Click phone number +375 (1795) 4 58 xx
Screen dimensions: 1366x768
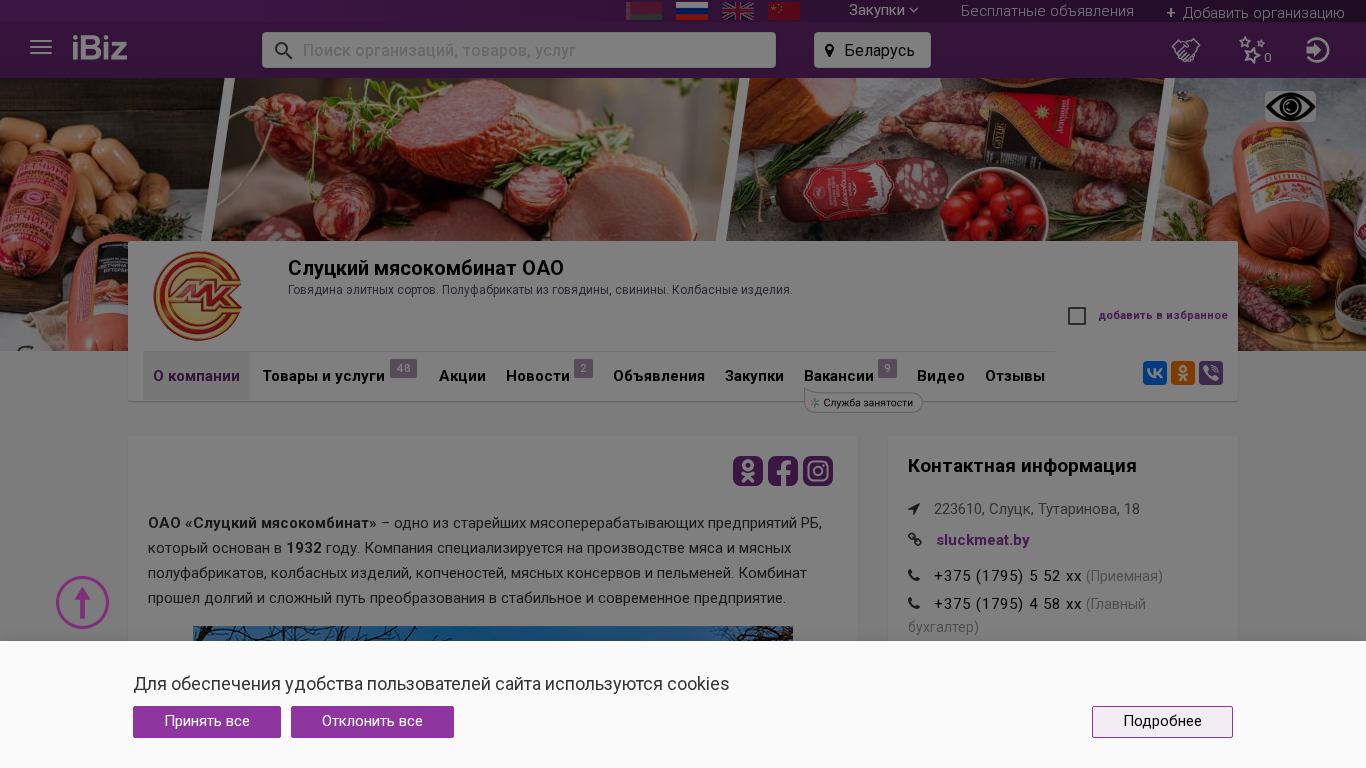click(1007, 604)
